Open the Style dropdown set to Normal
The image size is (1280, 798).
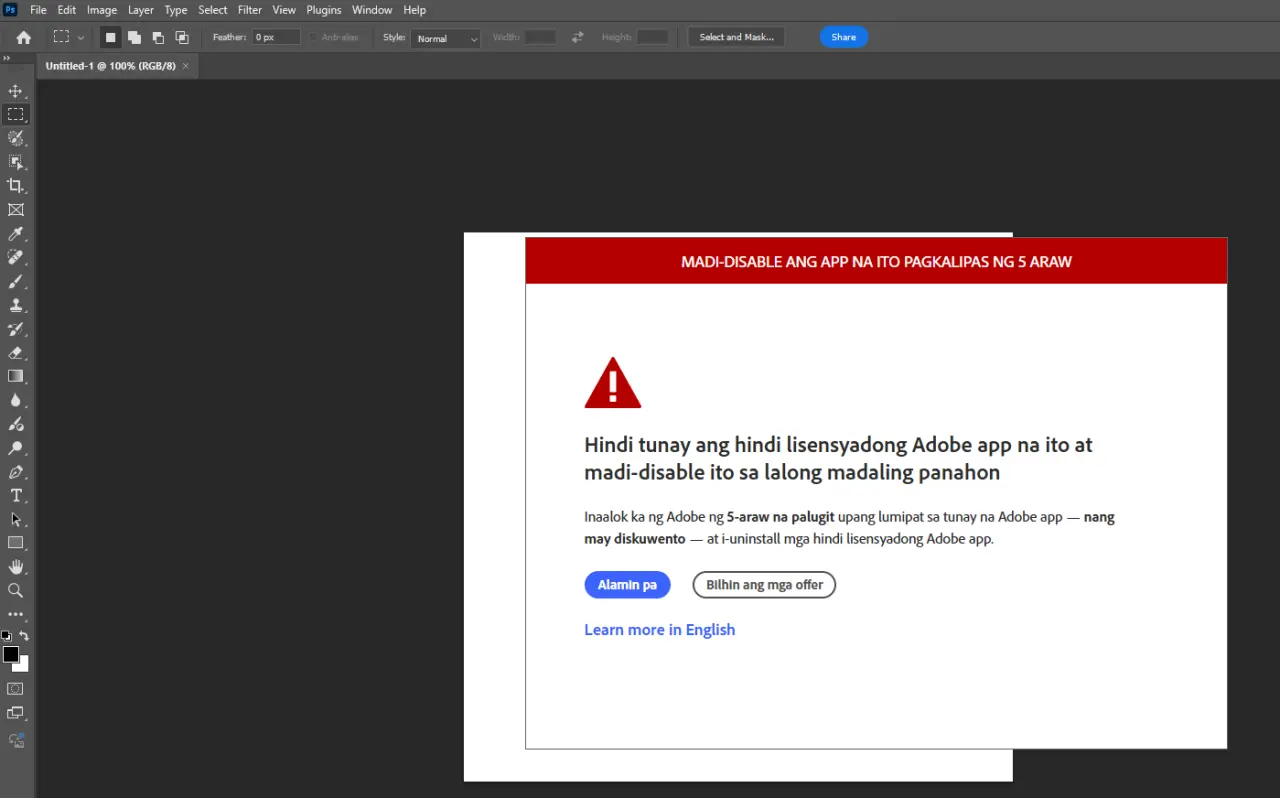tap(446, 38)
